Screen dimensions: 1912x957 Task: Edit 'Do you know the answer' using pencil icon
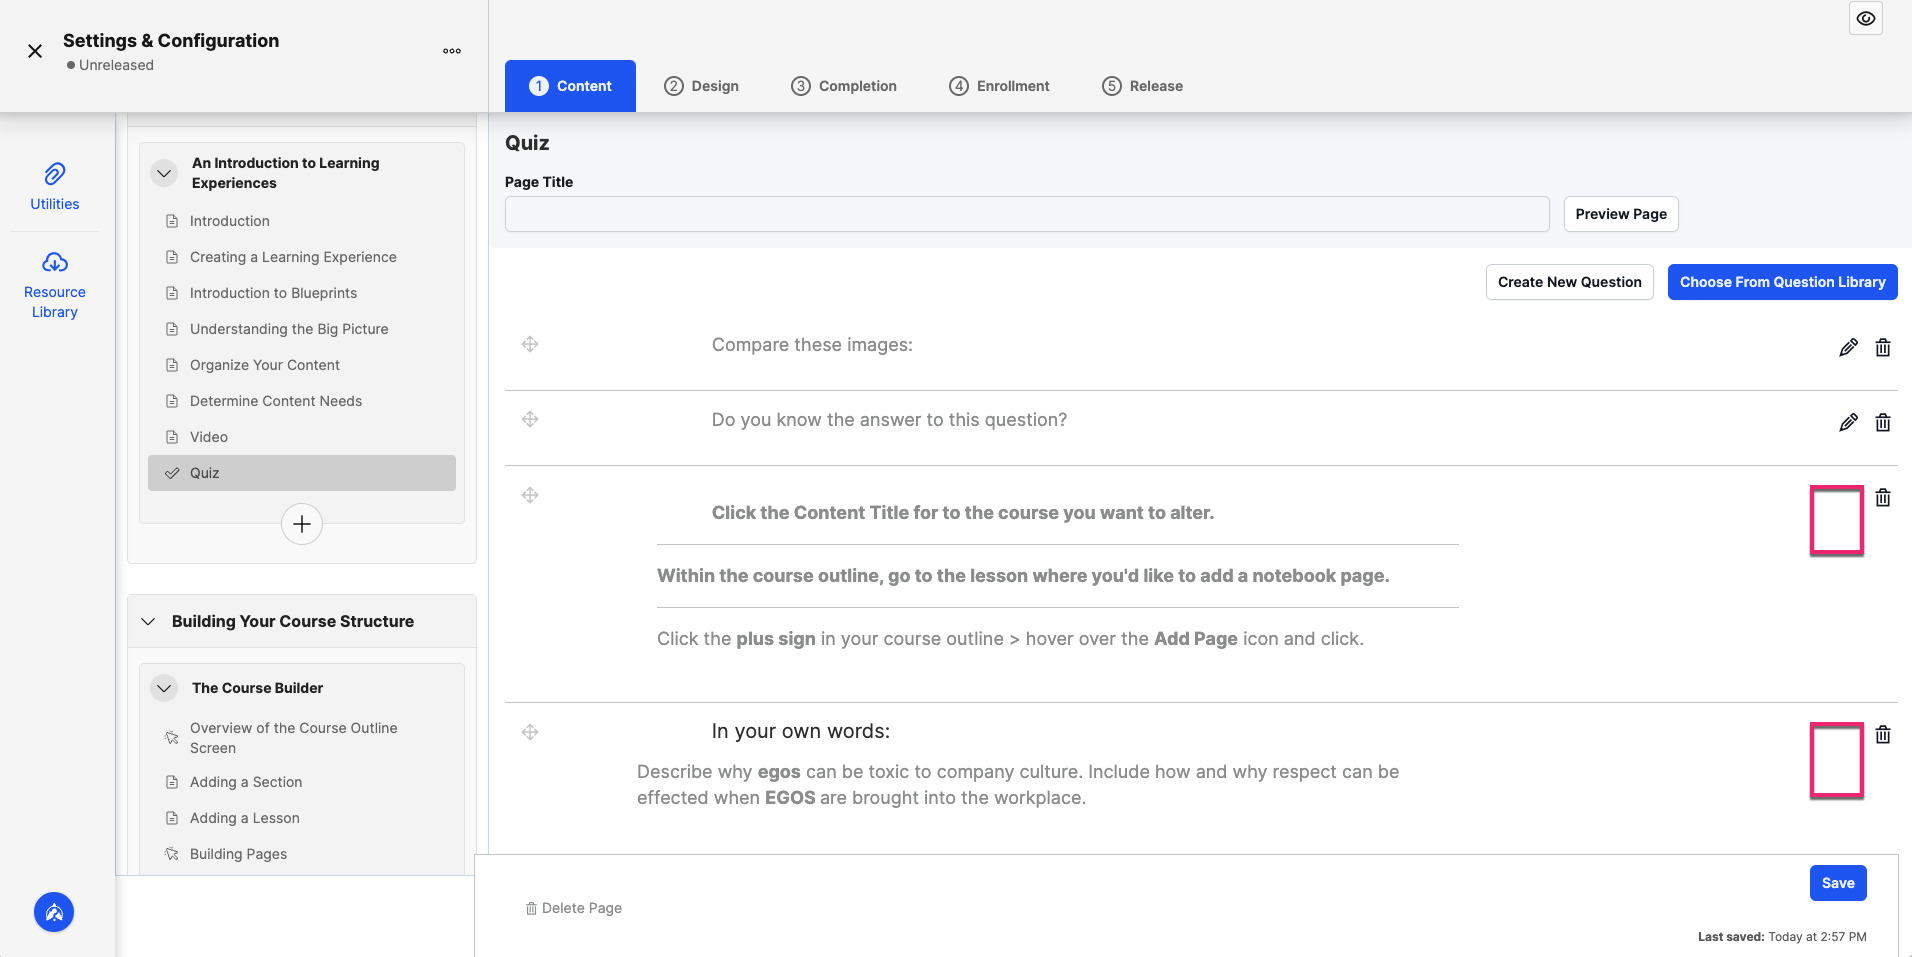point(1848,422)
